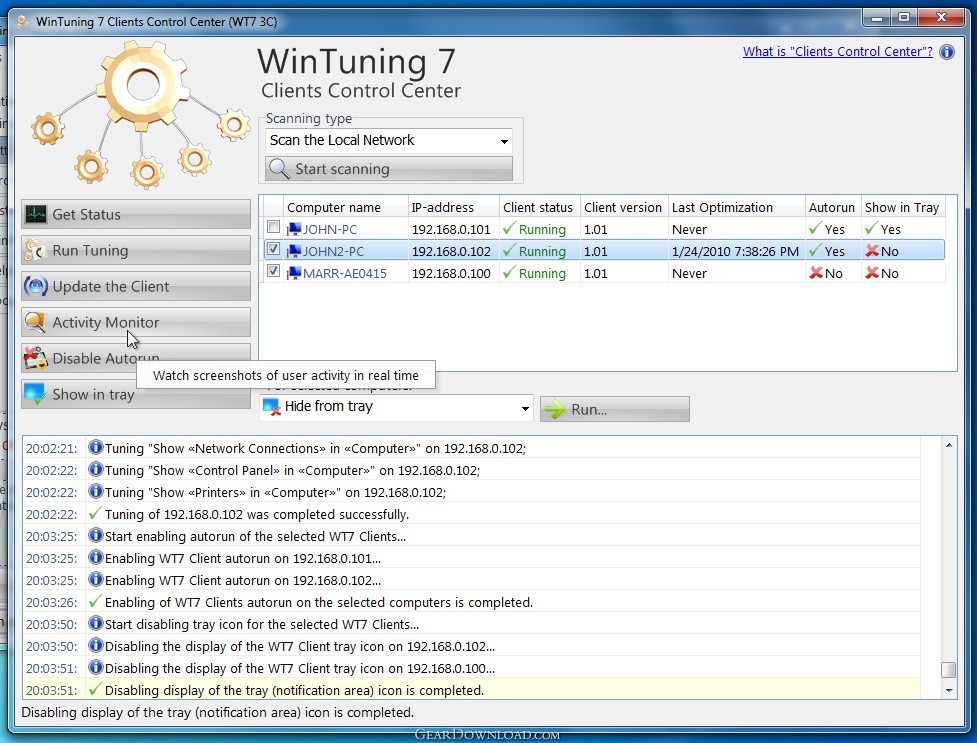This screenshot has width=977, height=743.
Task: Click the green check in JOHN-PC's Client status cell
Action: [509, 229]
